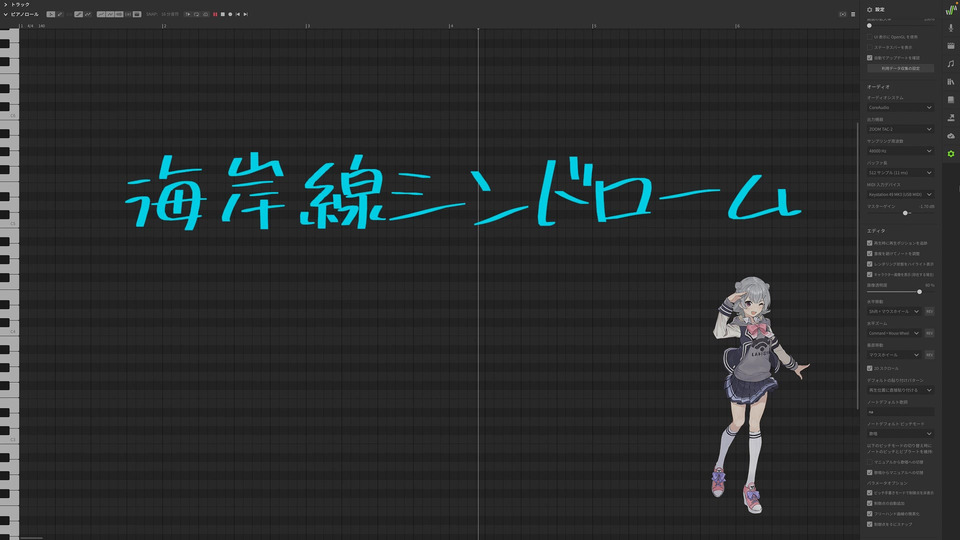Select the pointer tool in piano roll toolbar

click(51, 14)
